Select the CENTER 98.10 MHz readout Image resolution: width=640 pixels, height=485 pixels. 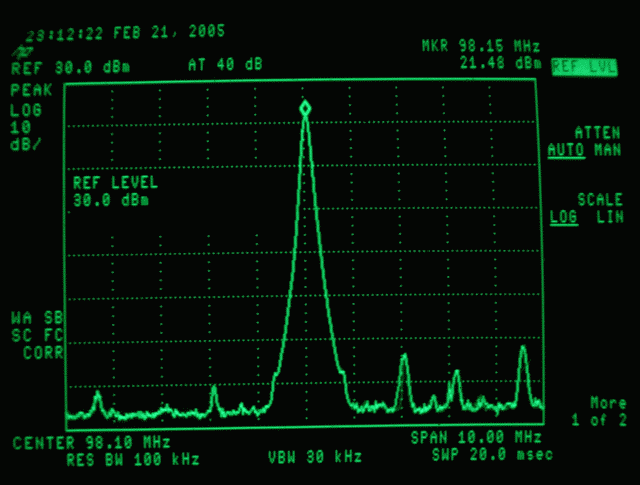coord(91,442)
